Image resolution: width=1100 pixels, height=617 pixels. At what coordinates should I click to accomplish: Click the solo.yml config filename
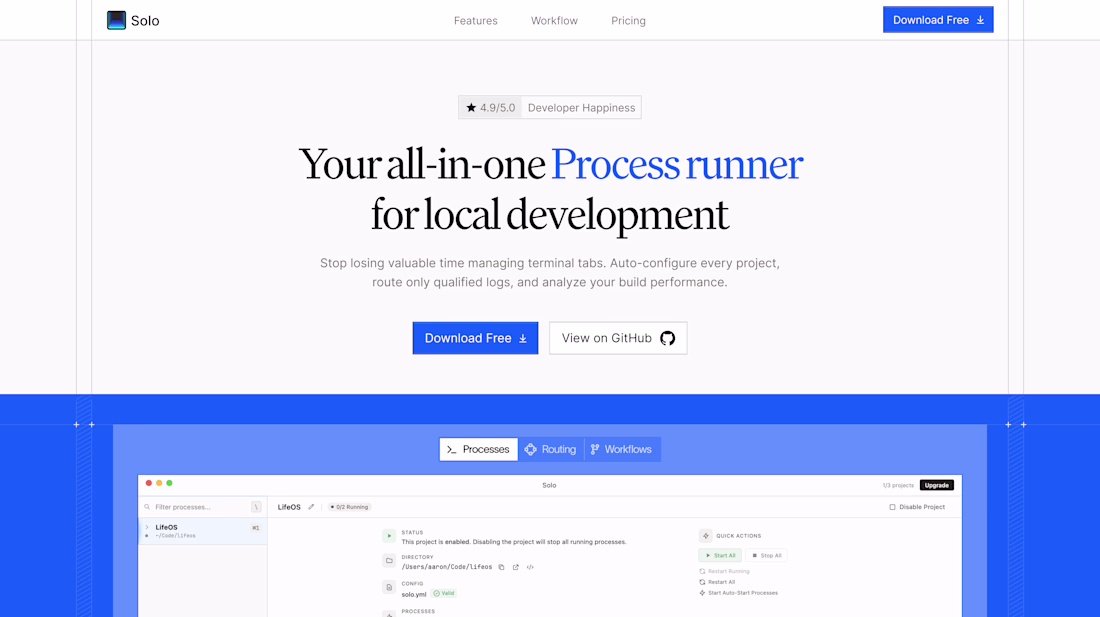point(414,594)
